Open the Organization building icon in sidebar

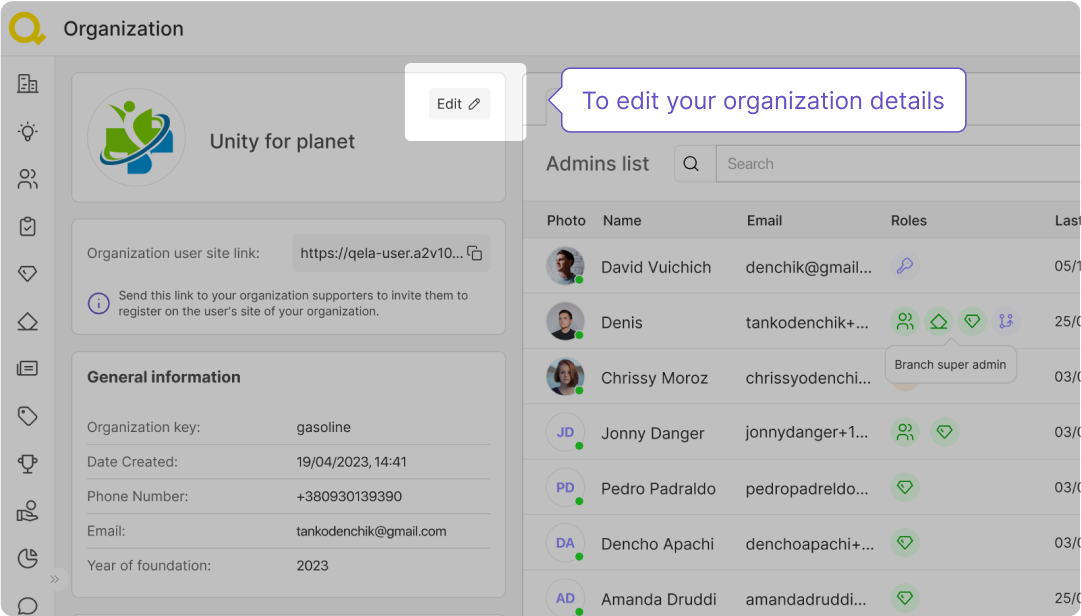coord(28,84)
